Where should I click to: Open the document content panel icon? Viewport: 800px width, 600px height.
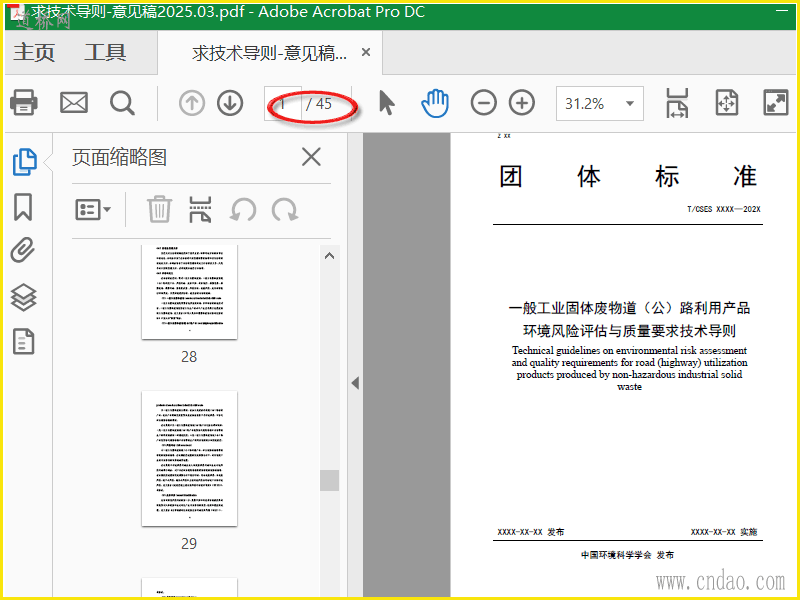23,341
